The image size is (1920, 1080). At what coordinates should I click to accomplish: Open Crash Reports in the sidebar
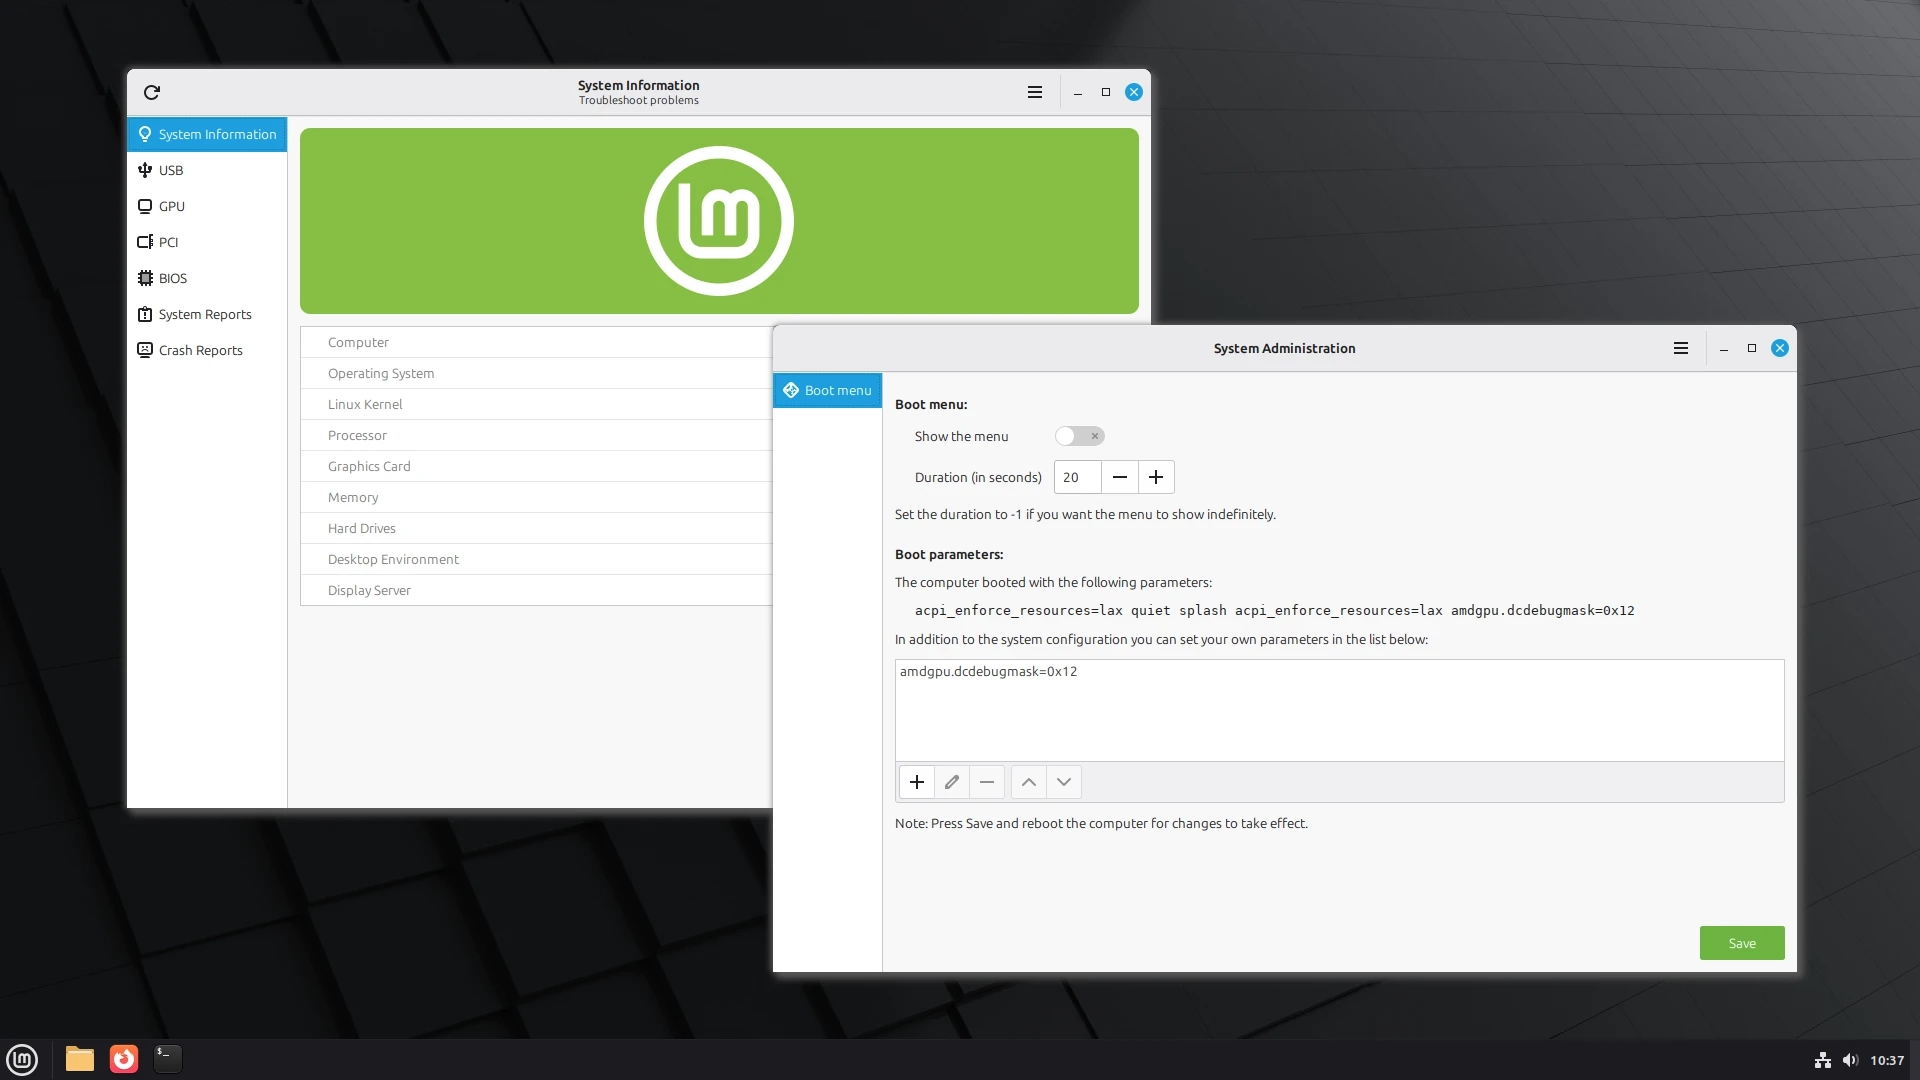tap(200, 350)
